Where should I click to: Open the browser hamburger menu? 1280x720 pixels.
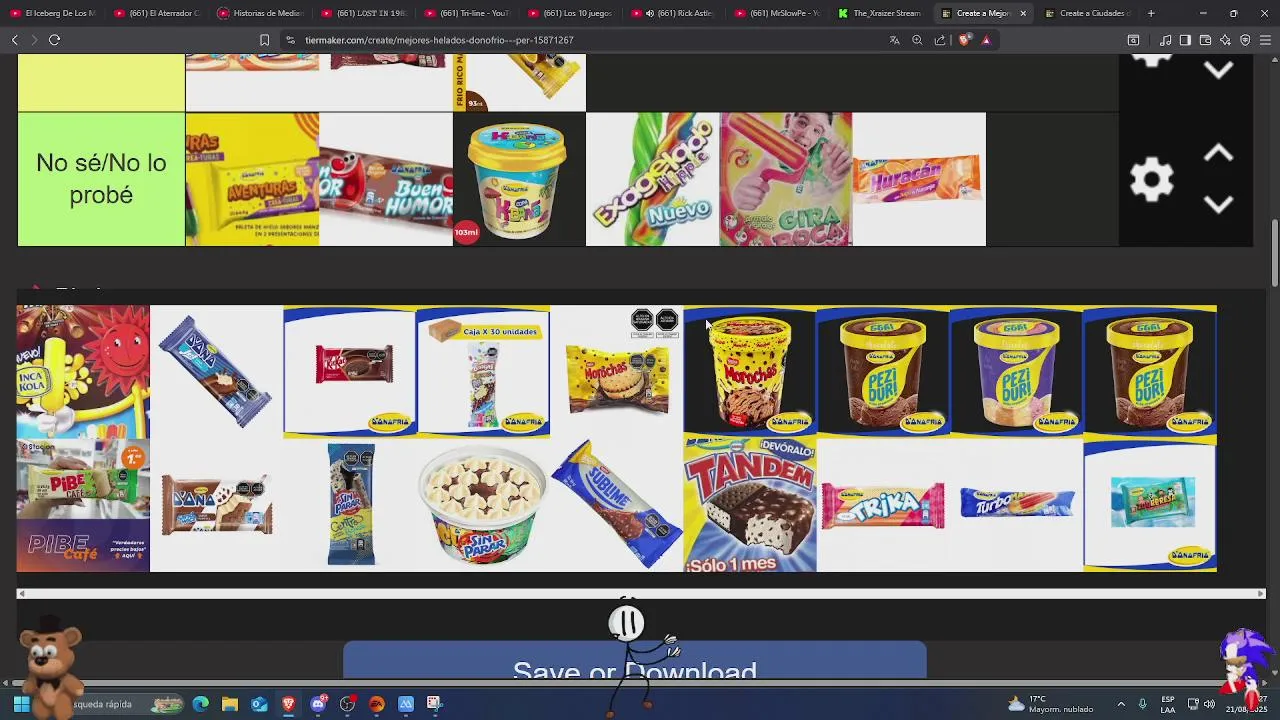(x=1265, y=40)
